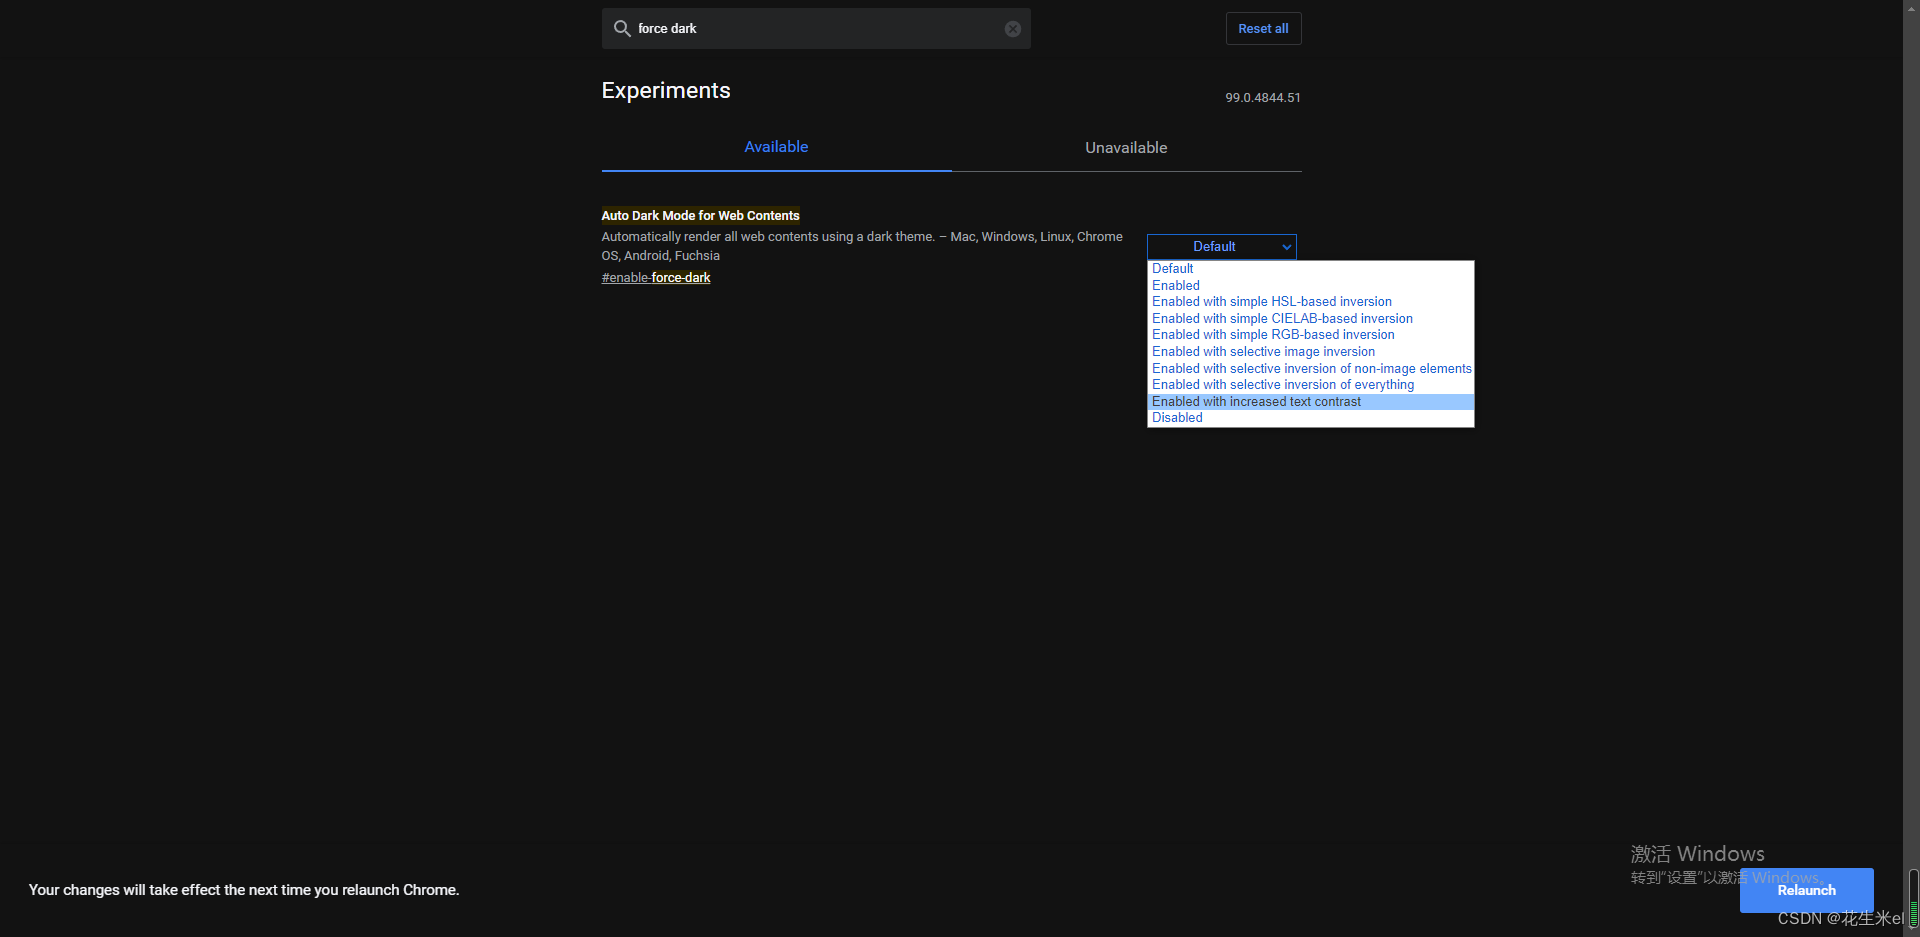
Task: Switch to the Available tab
Action: coord(776,146)
